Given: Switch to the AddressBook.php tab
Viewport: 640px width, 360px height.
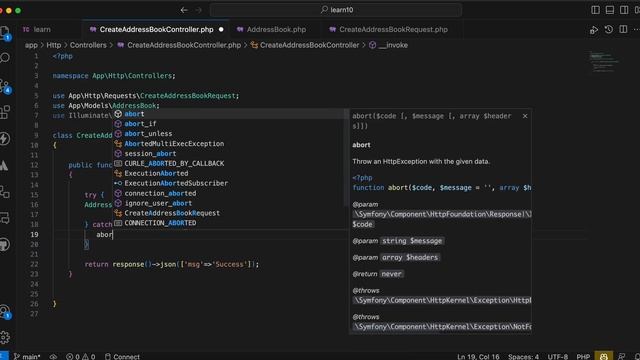Looking at the screenshot, I should coord(276,29).
